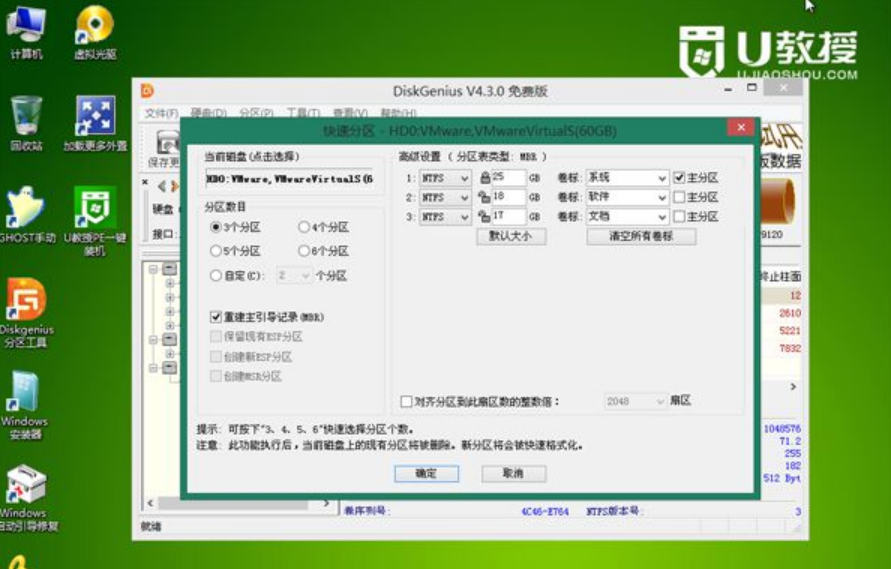Image resolution: width=891 pixels, height=569 pixels.
Task: Open the 回收站 recycle bin icon
Action: coord(26,124)
